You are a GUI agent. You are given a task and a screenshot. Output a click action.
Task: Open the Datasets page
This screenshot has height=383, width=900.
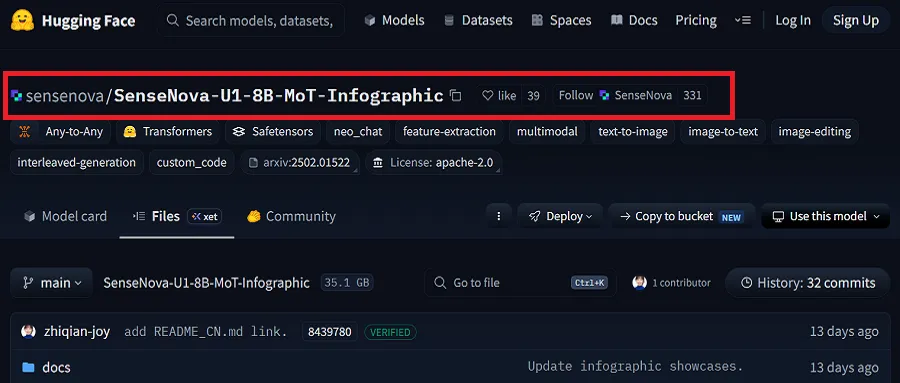pos(478,21)
